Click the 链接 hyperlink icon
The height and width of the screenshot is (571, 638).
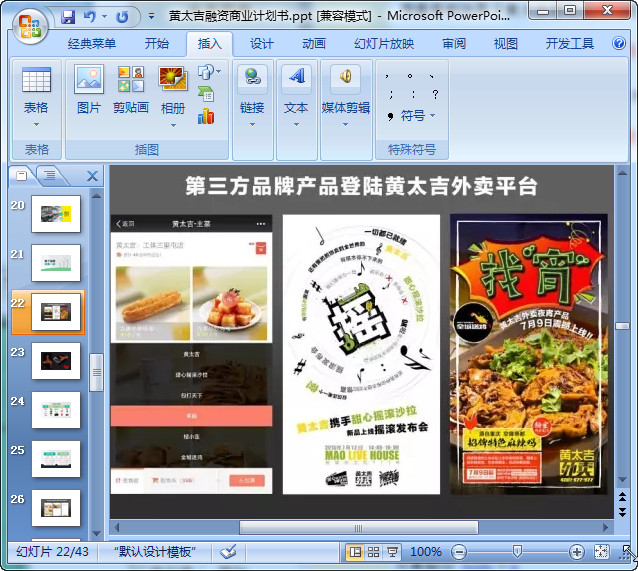[x=252, y=77]
